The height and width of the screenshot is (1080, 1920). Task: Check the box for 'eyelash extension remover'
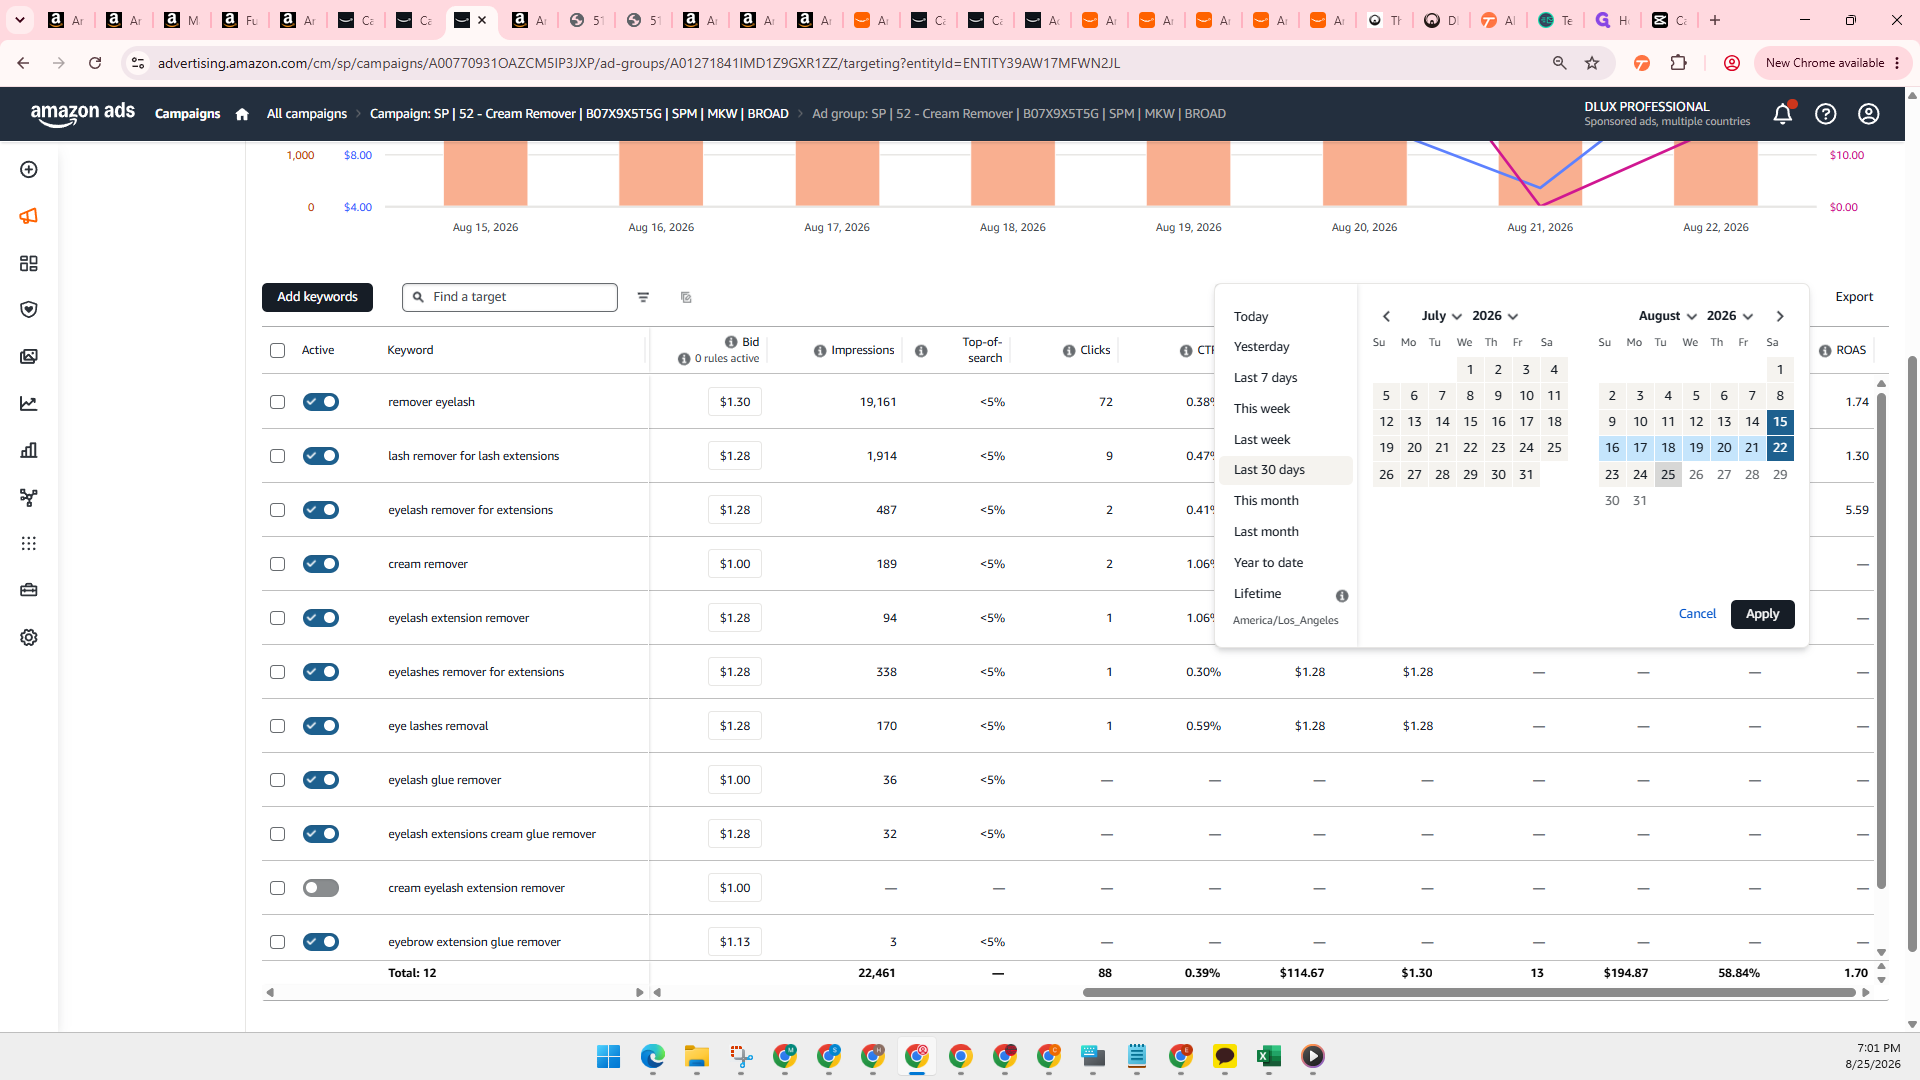pyautogui.click(x=277, y=618)
